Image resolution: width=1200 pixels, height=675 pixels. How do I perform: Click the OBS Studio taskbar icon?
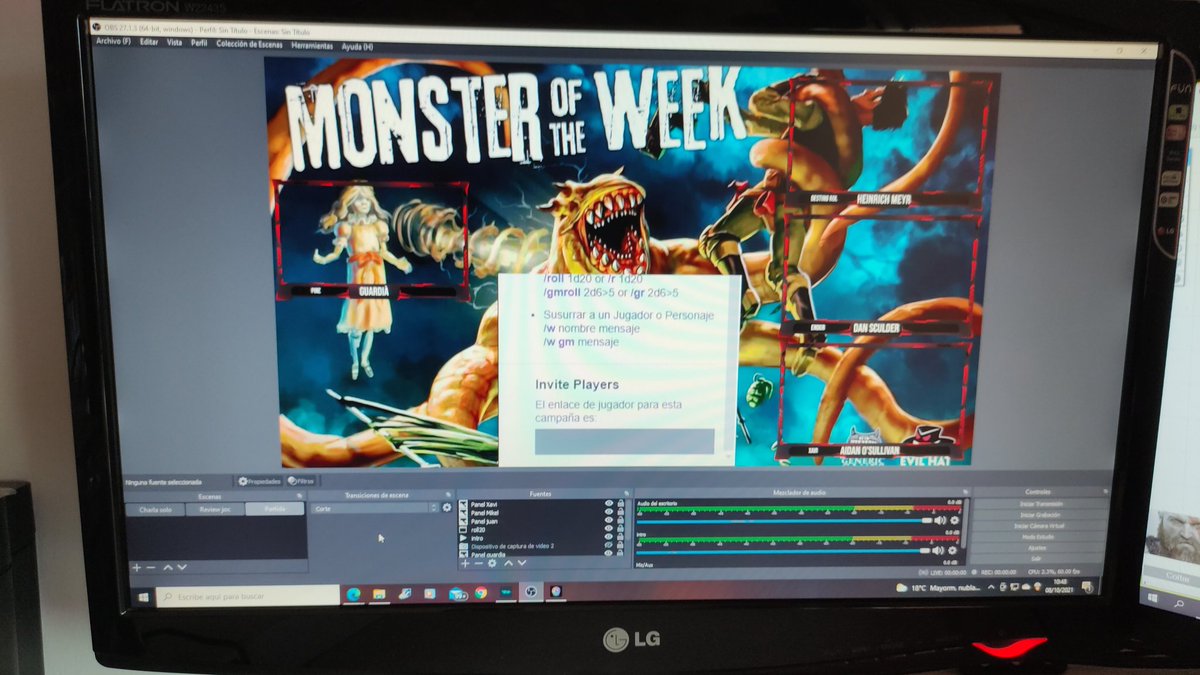[x=530, y=592]
